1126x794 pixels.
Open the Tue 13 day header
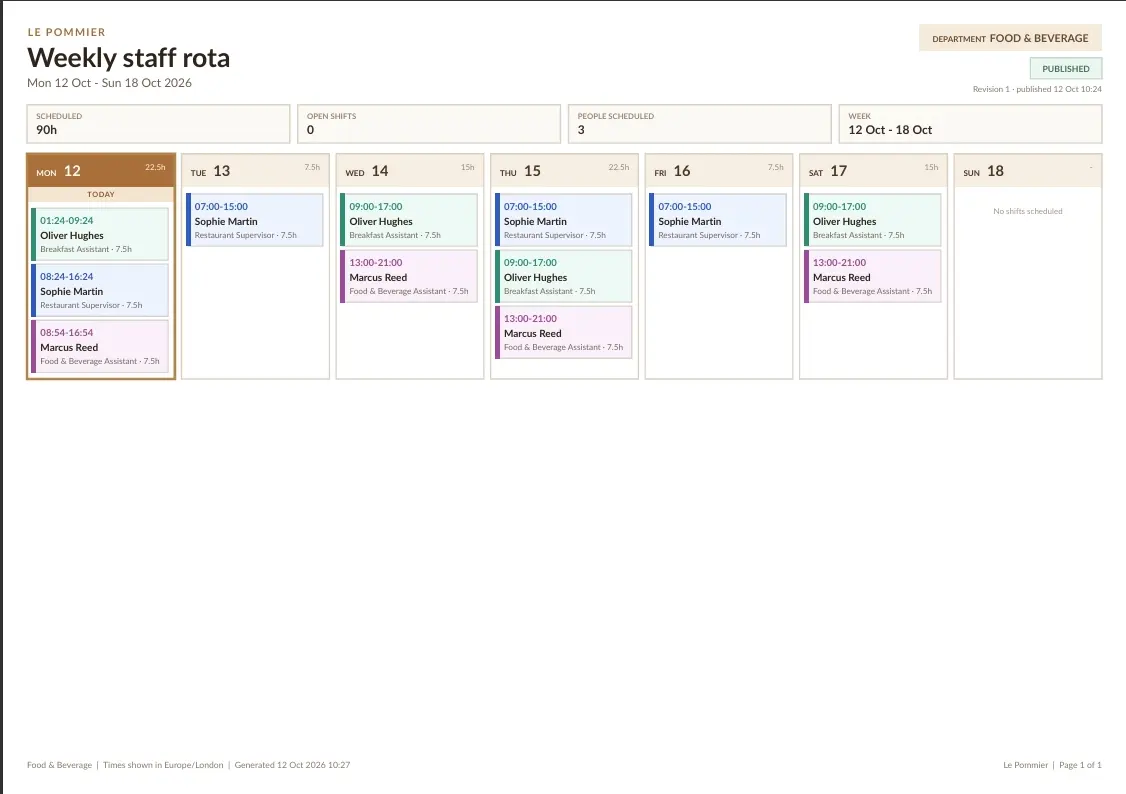pyautogui.click(x=256, y=171)
